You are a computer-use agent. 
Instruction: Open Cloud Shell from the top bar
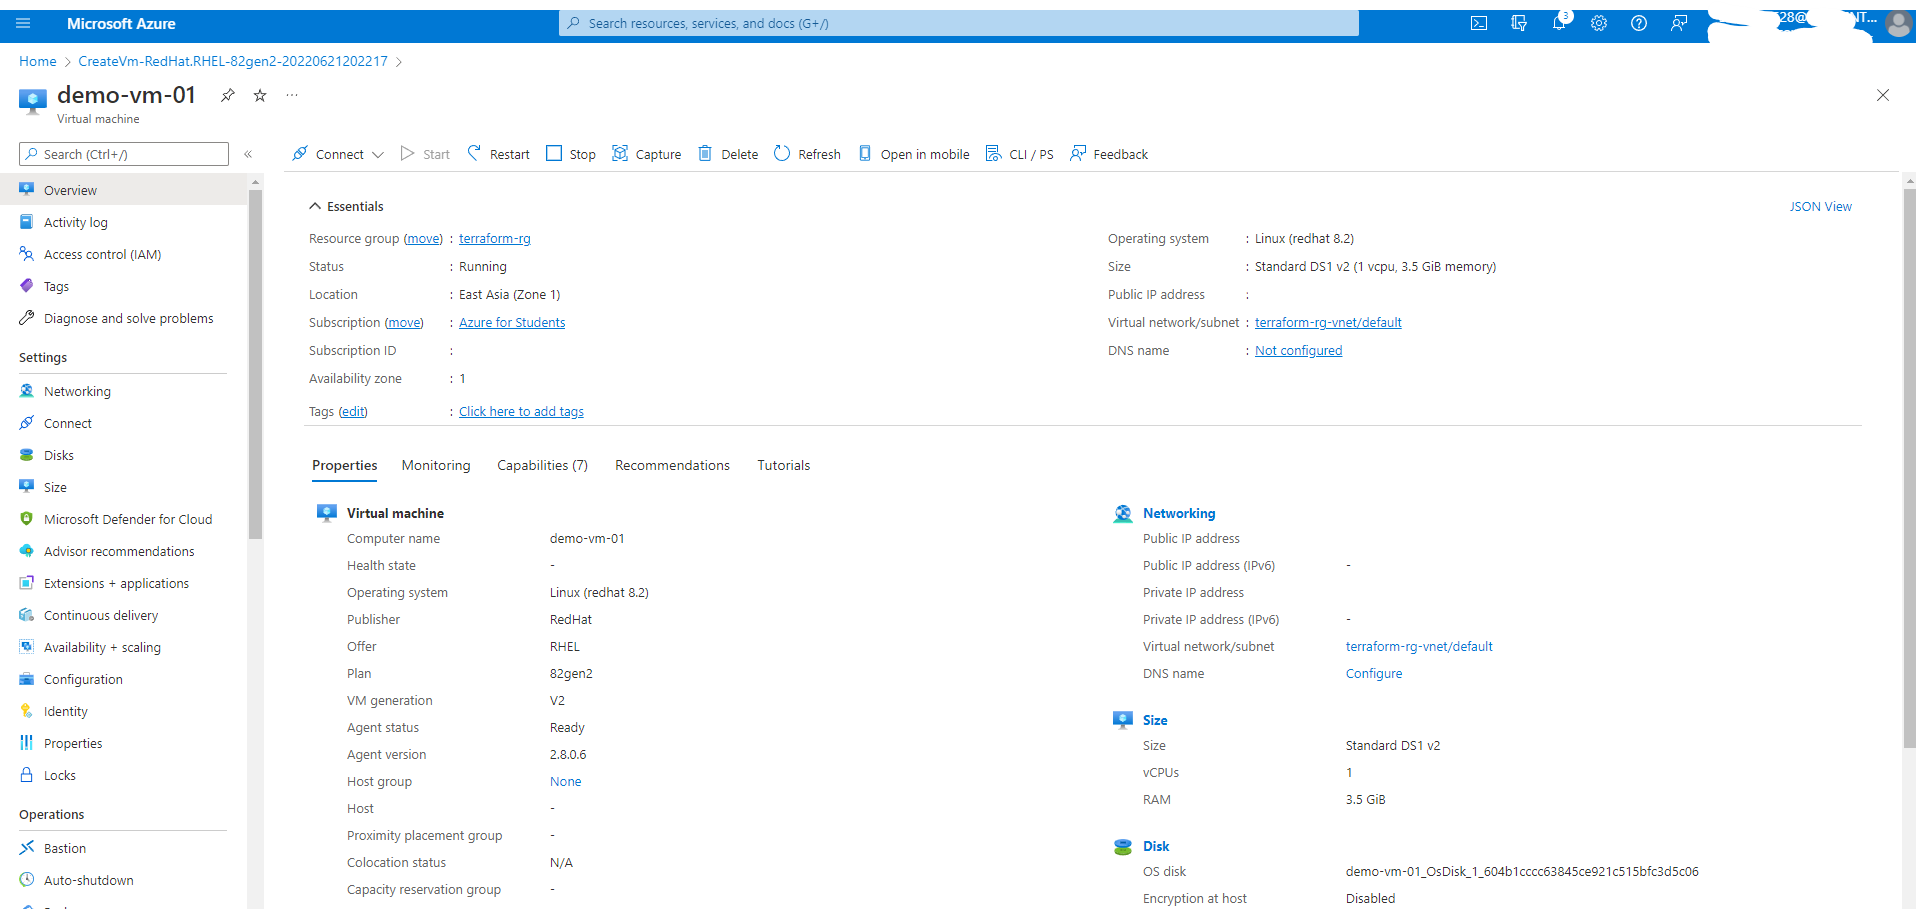pos(1479,23)
